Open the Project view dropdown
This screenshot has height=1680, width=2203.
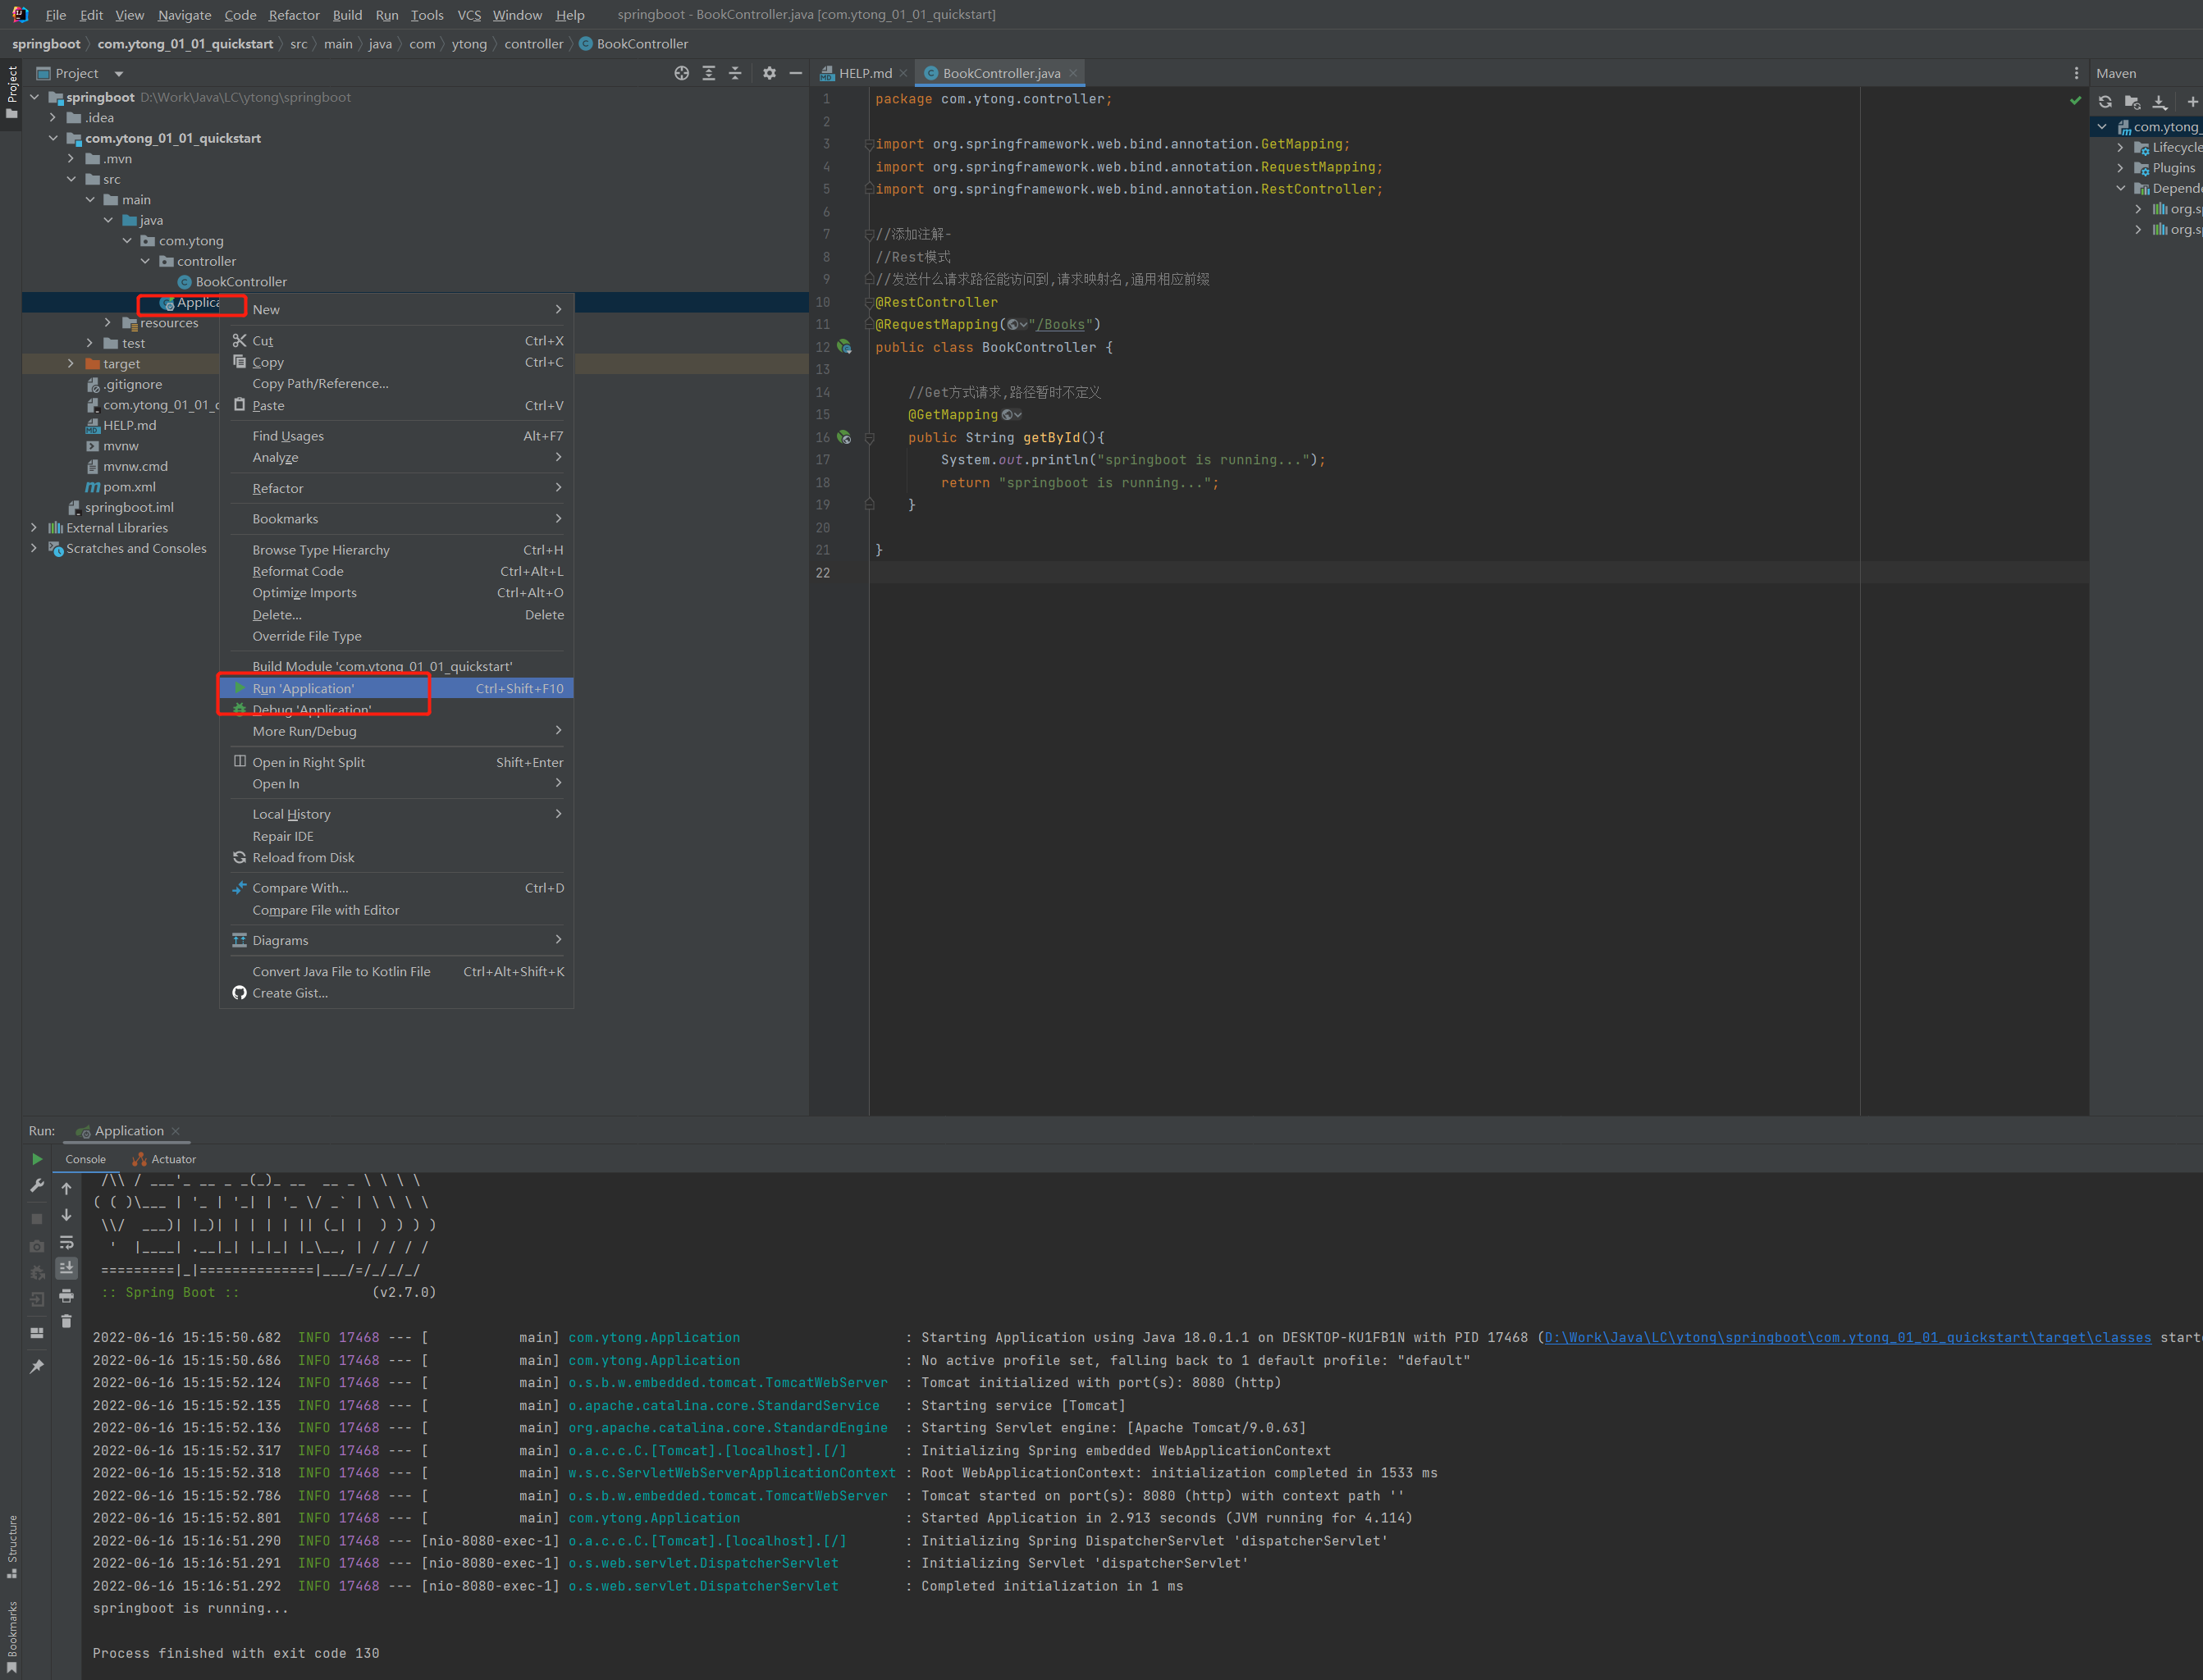click(x=118, y=73)
